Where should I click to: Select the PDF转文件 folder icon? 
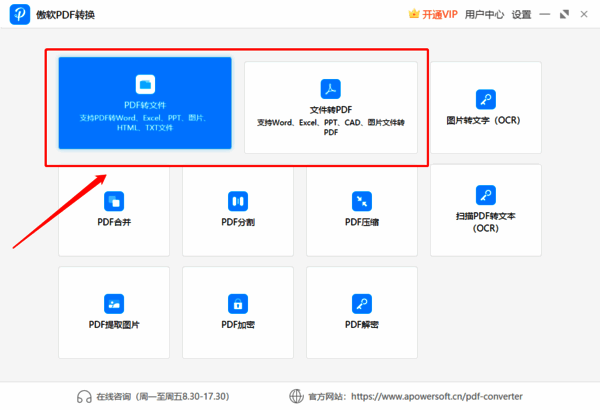[145, 84]
